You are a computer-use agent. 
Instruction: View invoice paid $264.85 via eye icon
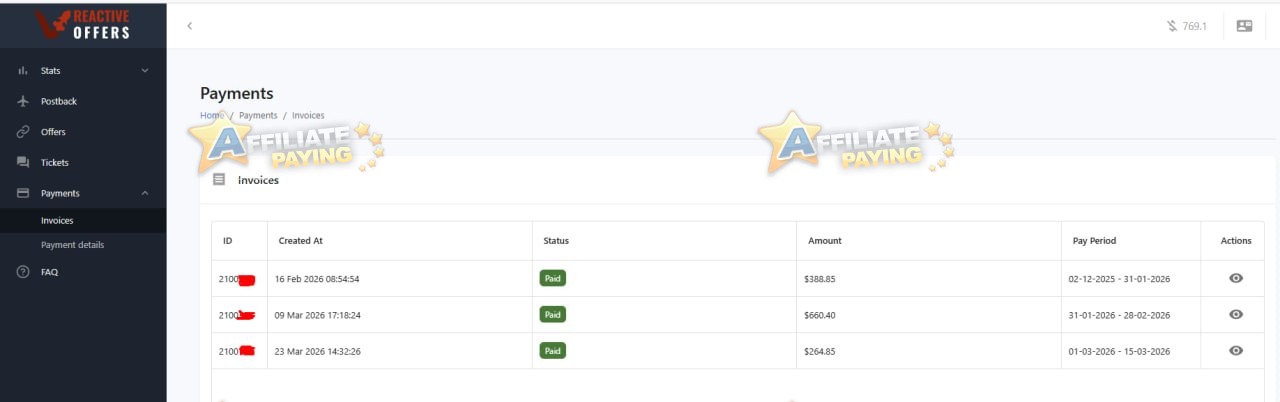click(x=1236, y=351)
